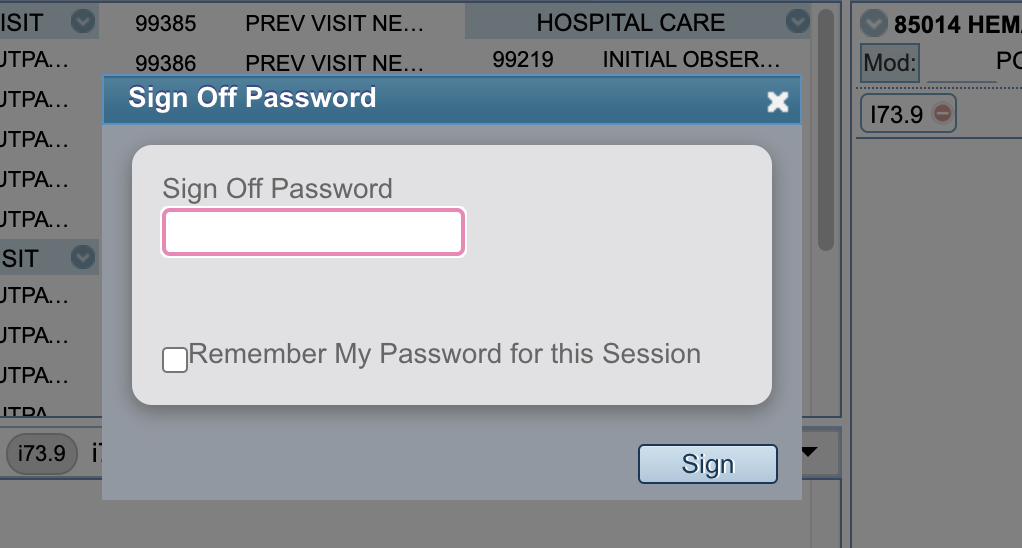The height and width of the screenshot is (548, 1022).
Task: Click the Sign button
Action: 707,464
